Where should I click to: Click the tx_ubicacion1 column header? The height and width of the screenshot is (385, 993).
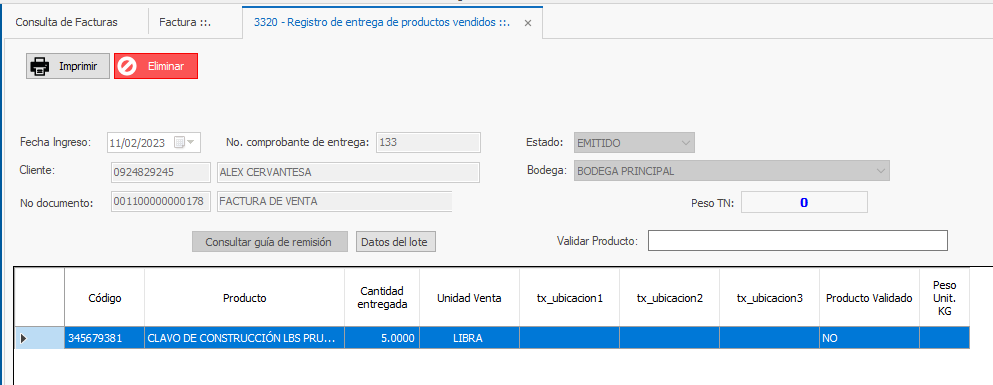coord(569,298)
